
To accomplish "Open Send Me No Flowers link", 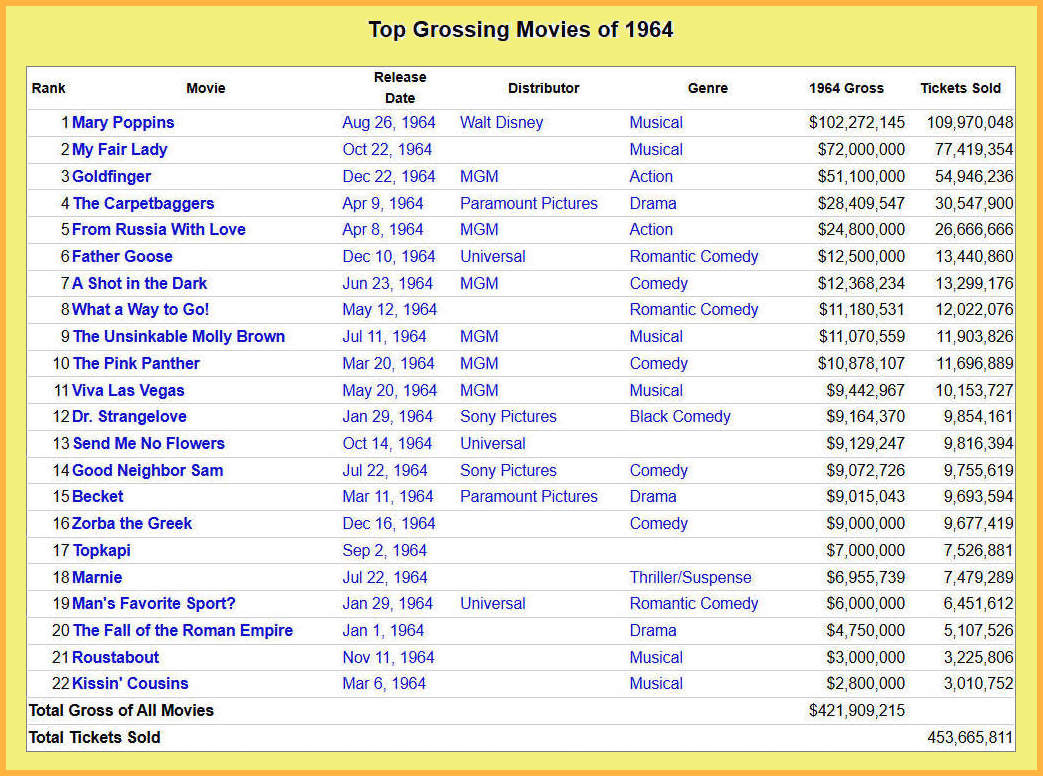I will [x=149, y=444].
